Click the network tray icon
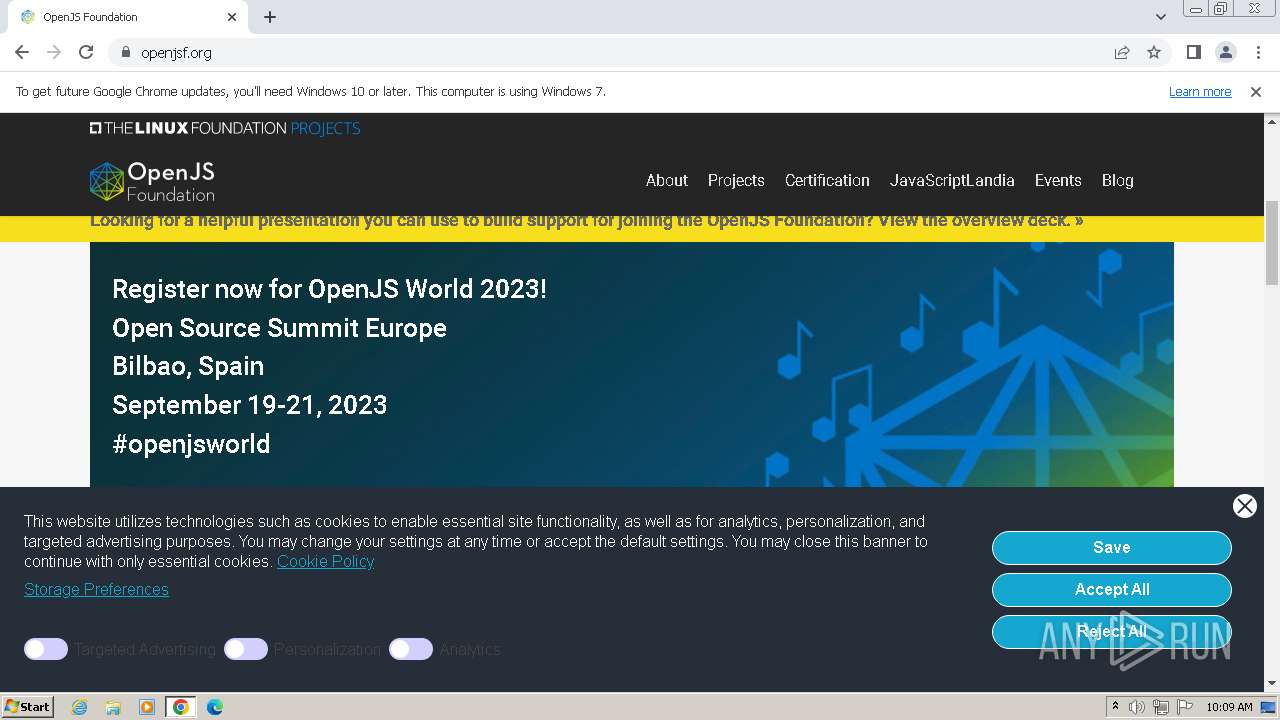Screen dimensions: 1280x720 pos(1161,707)
